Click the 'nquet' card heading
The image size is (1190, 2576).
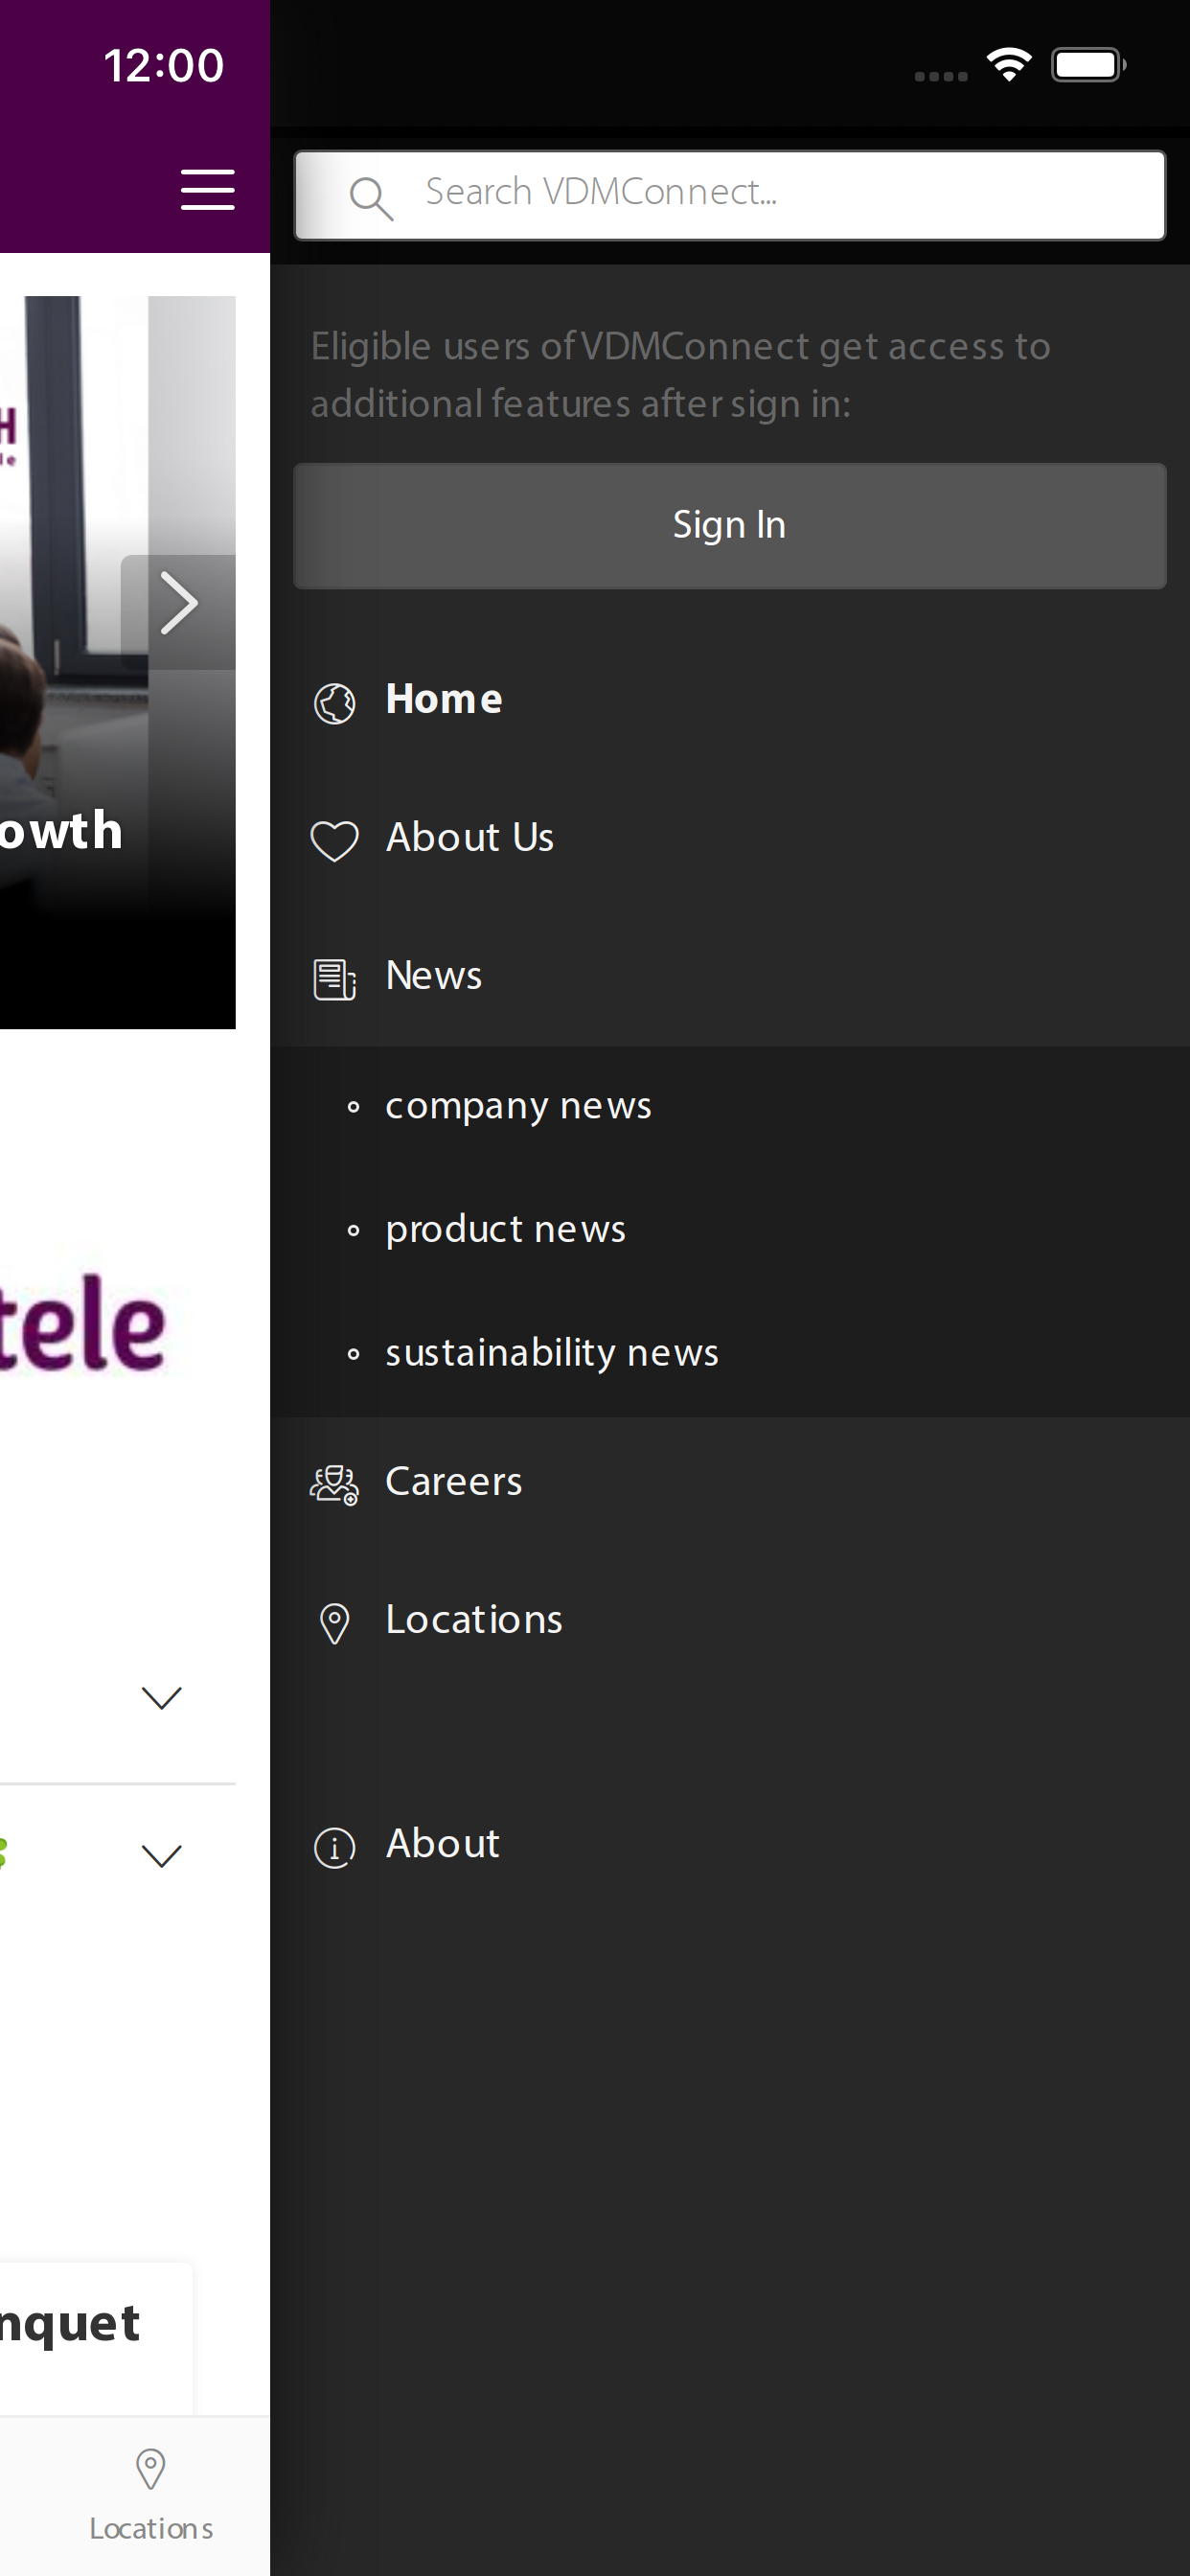(x=70, y=2325)
